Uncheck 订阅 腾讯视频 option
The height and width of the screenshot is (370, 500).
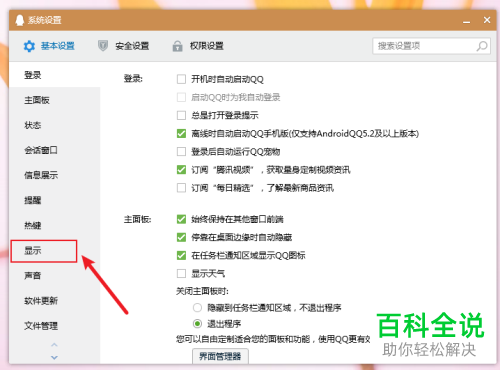tap(181, 170)
